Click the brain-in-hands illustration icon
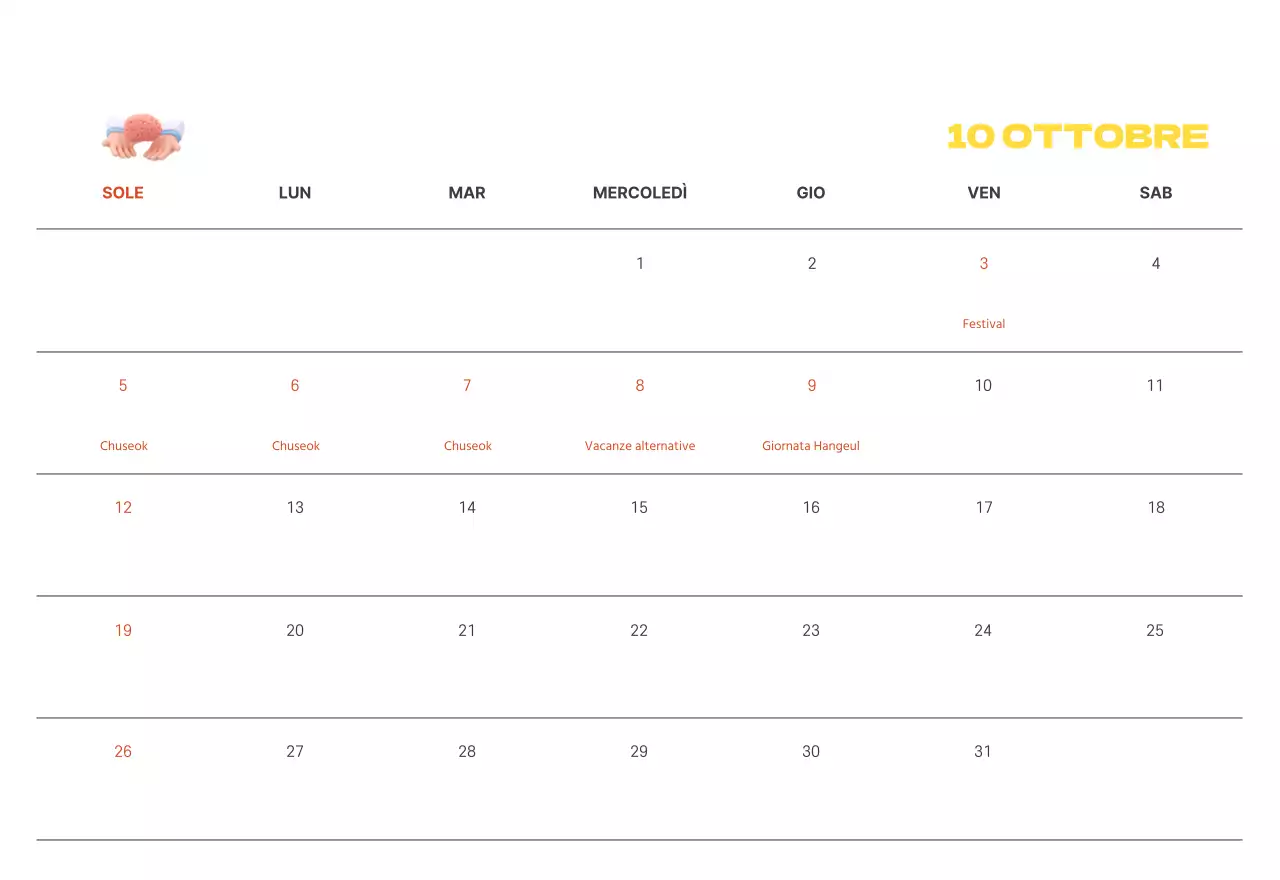This screenshot has height=880, width=1280. tap(144, 136)
